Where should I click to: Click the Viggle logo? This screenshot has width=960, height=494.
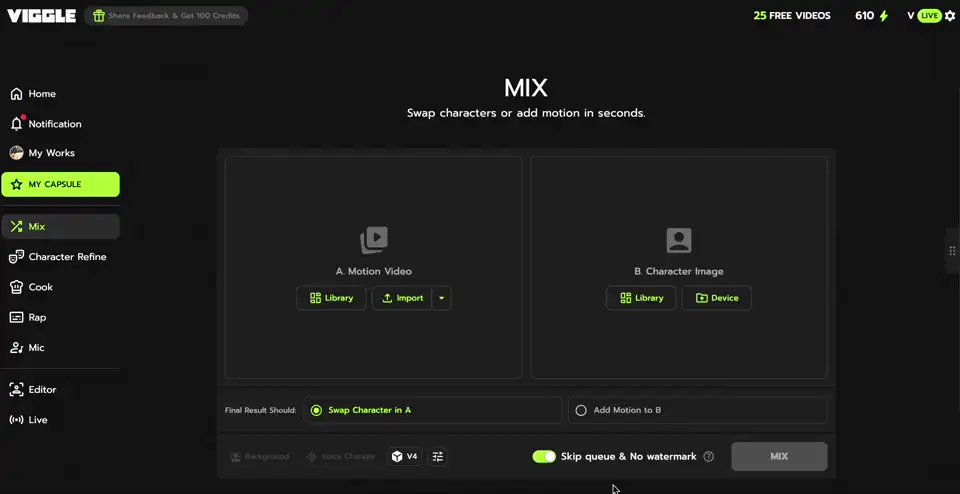click(x=42, y=16)
